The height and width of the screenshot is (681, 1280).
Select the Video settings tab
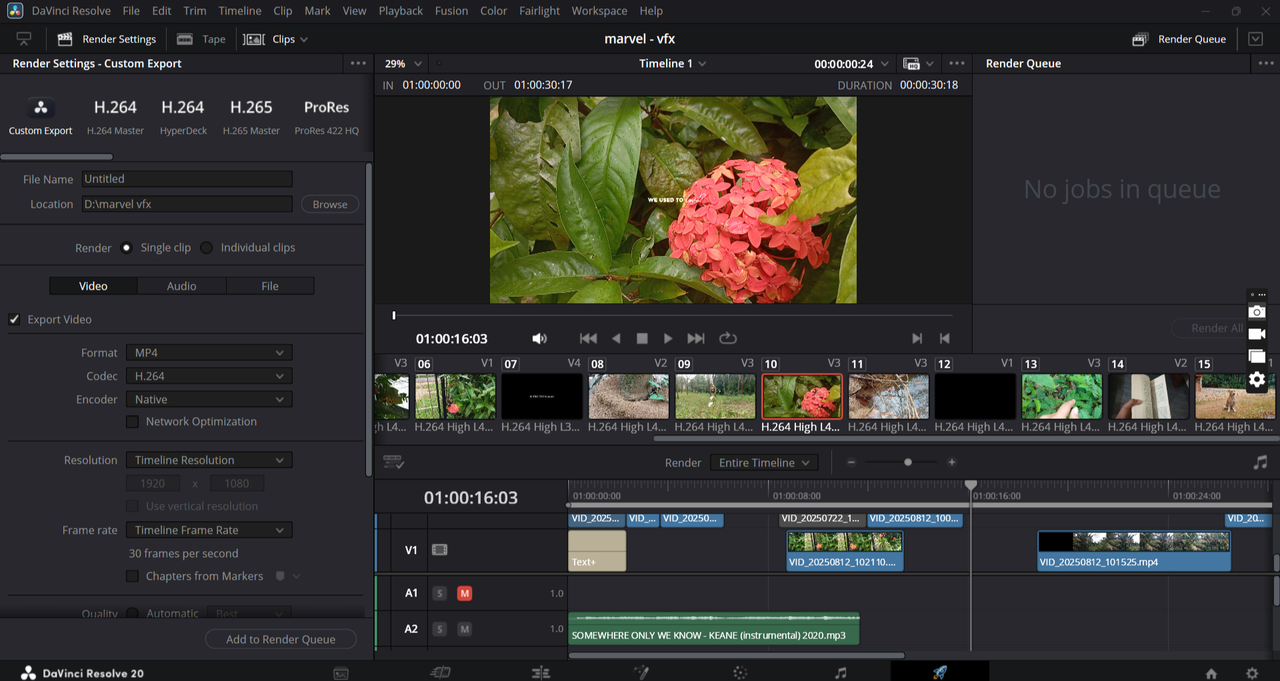(x=93, y=286)
